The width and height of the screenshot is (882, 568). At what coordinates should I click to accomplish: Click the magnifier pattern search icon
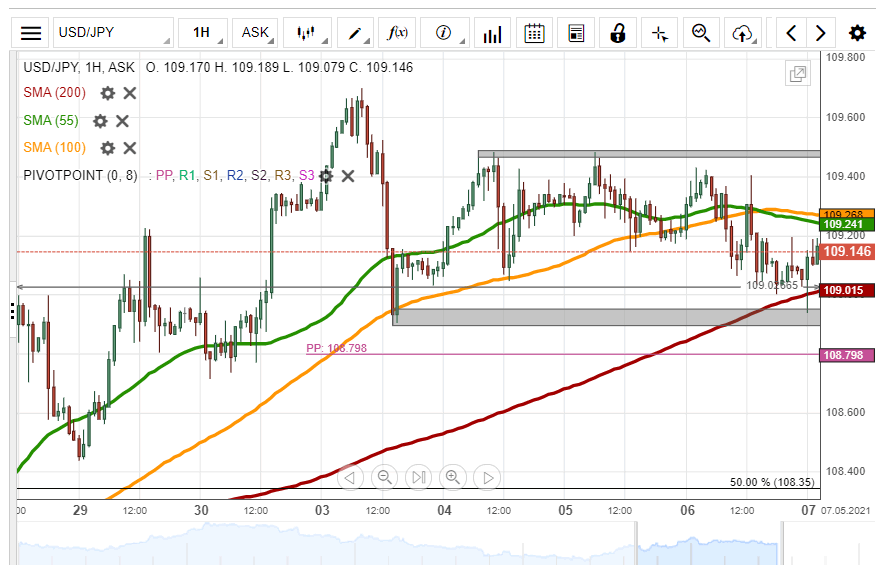pos(701,33)
